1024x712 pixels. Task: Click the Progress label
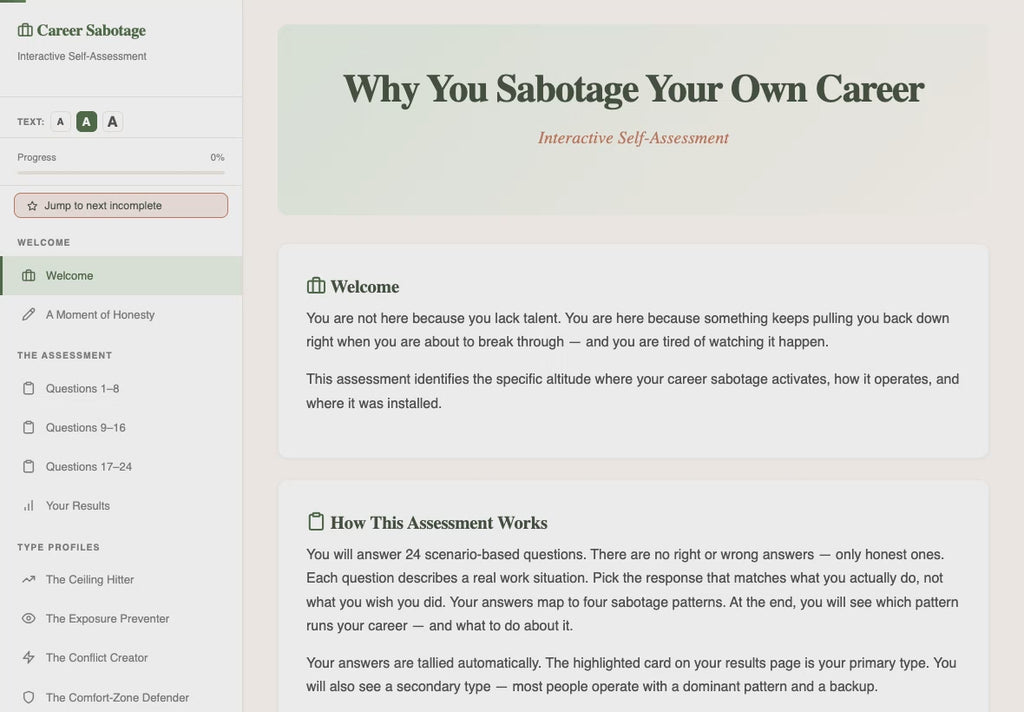[x=37, y=157]
